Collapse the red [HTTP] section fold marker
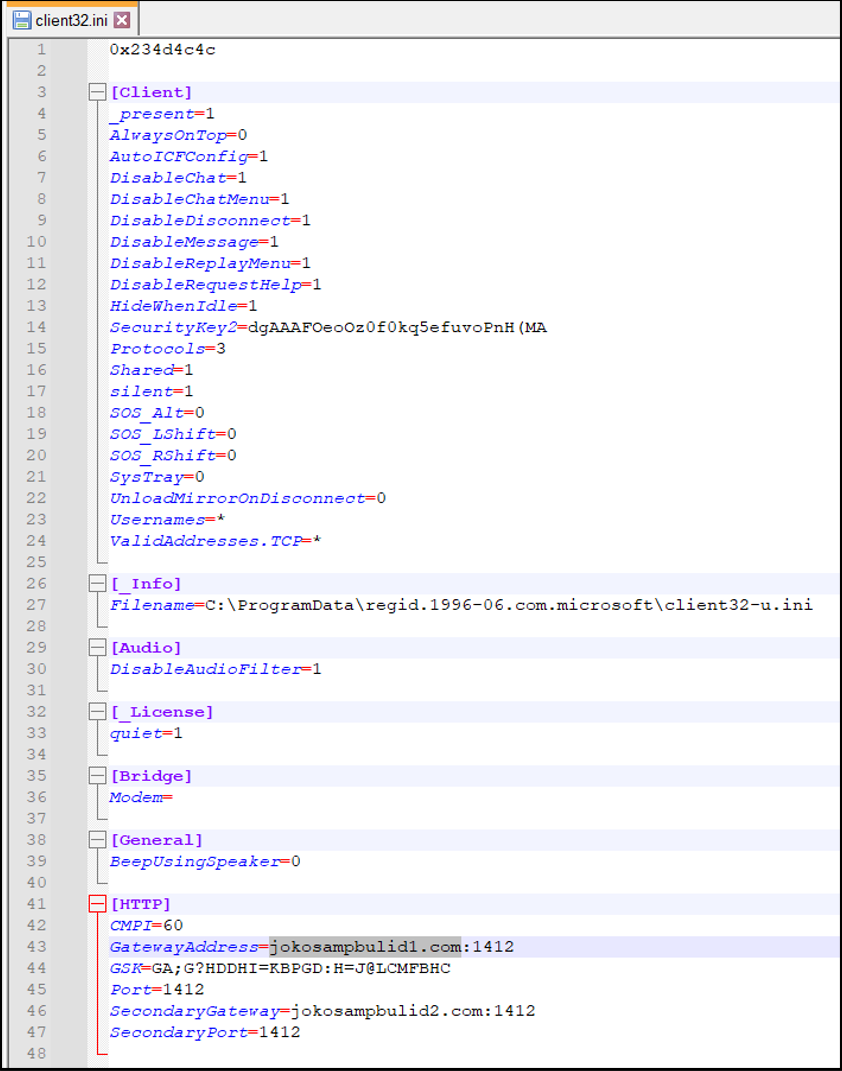 coord(97,904)
